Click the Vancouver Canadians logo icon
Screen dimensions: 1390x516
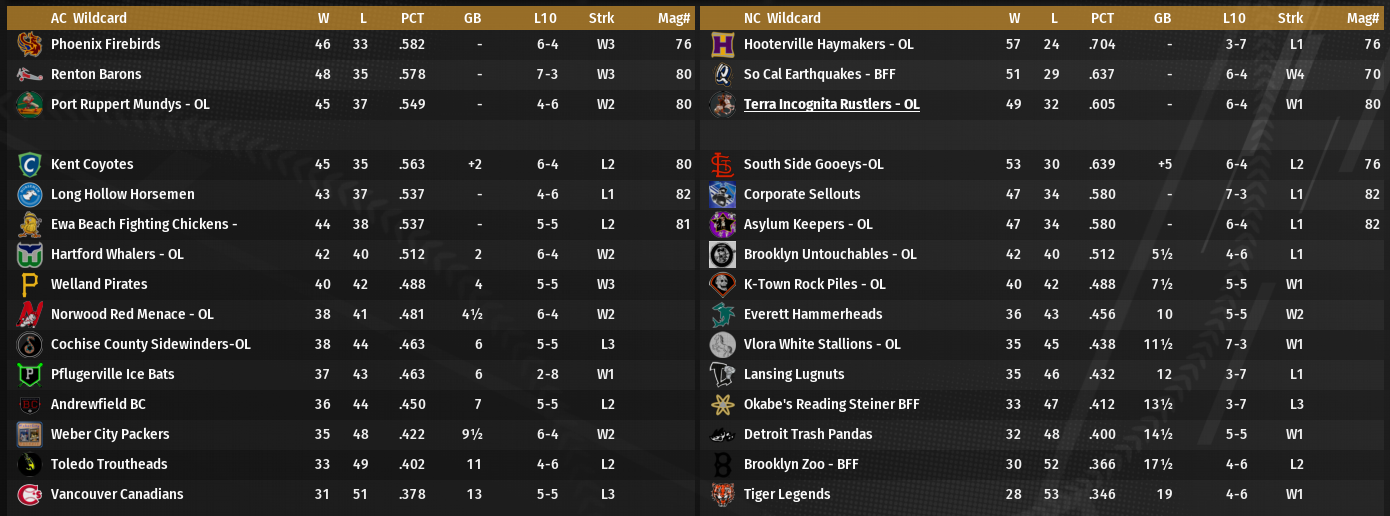(x=28, y=494)
